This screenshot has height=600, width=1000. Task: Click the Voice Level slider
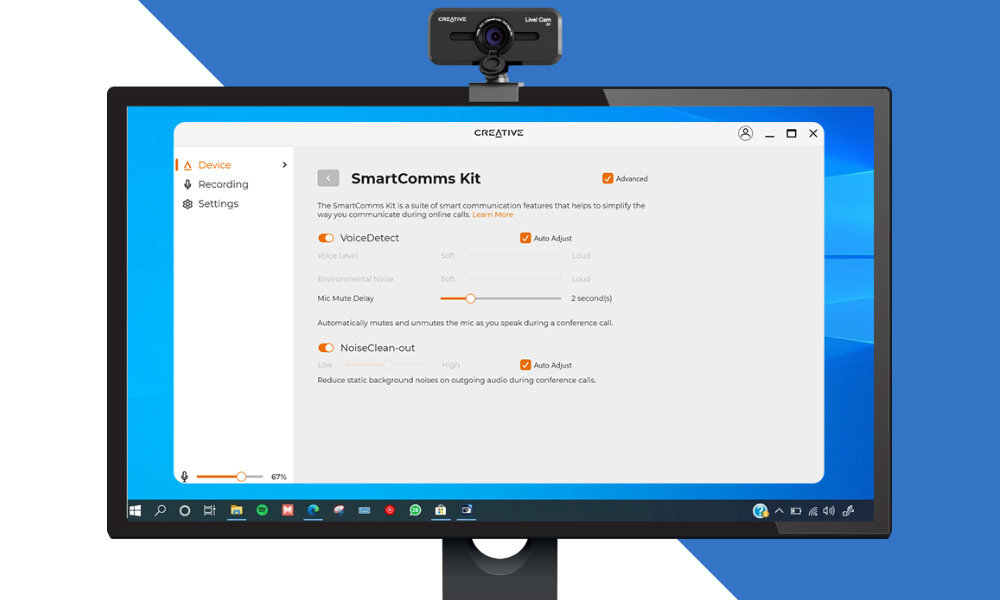[x=513, y=256]
